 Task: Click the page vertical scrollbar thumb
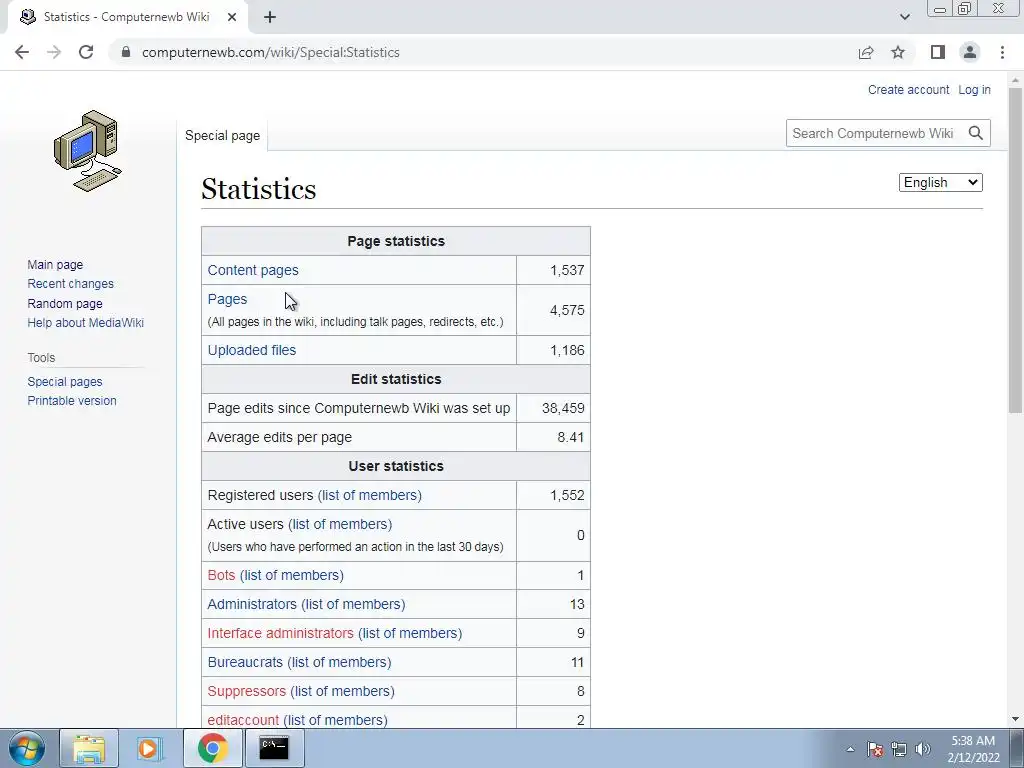1015,249
